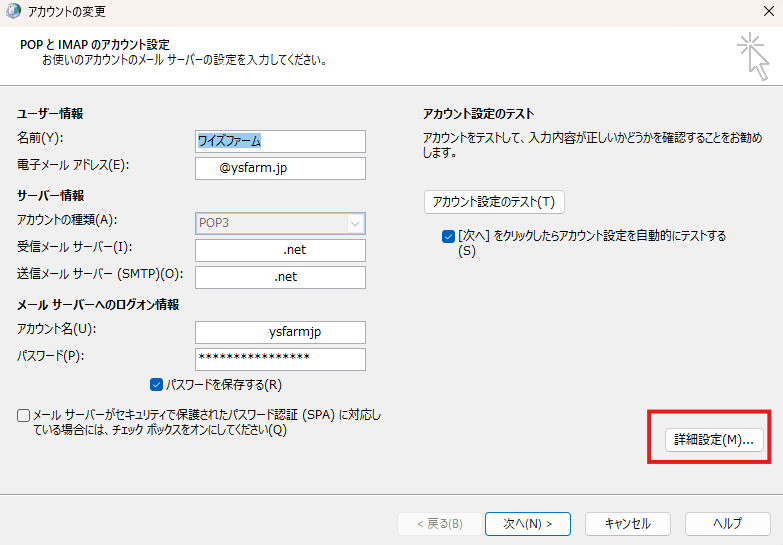Image resolution: width=783 pixels, height=545 pixels.
Task: Focus the パスワード input field
Action: click(x=281, y=359)
